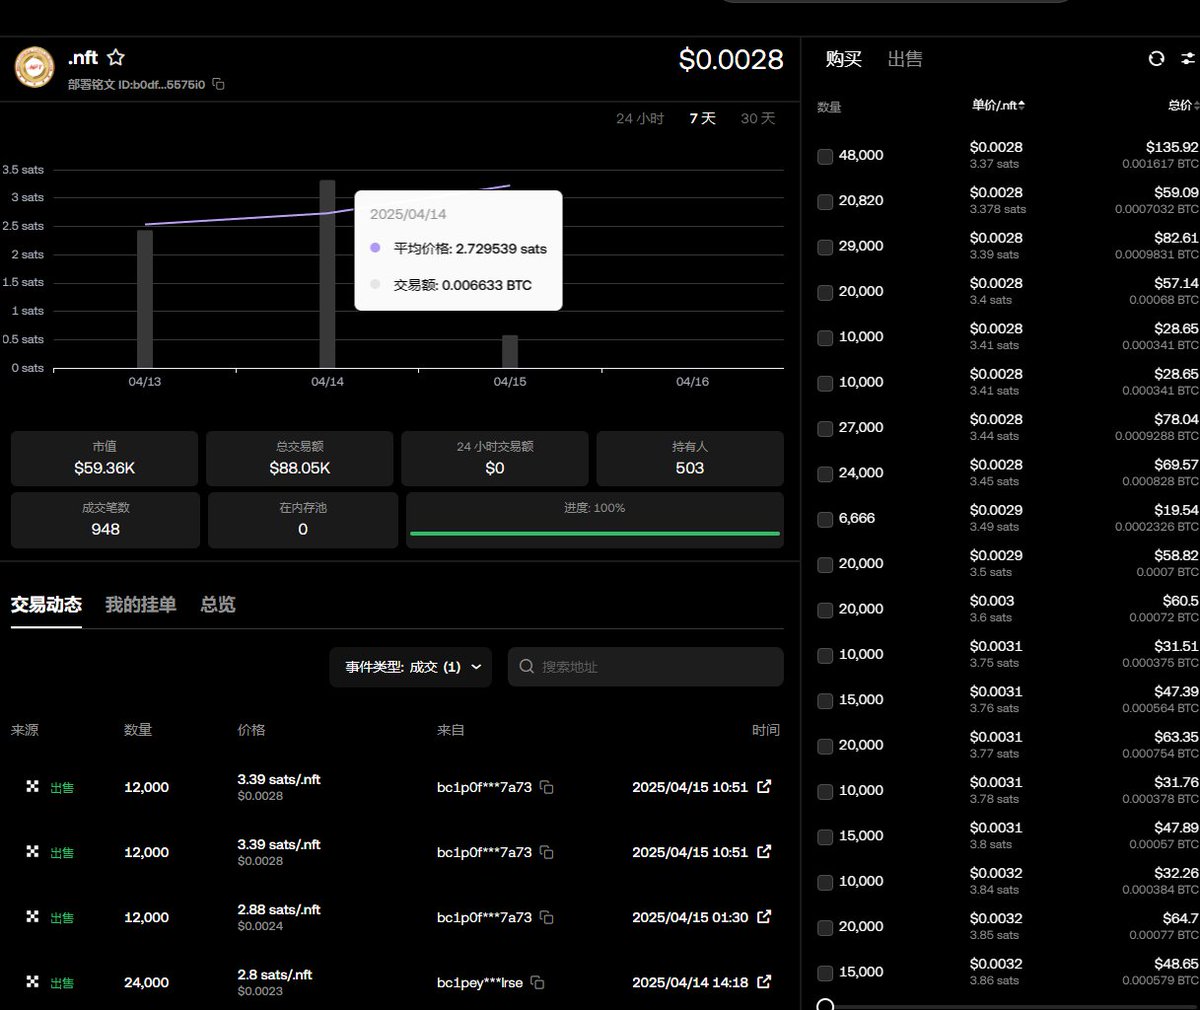
Task: Click the 市值 $59.36K card
Action: (104, 459)
